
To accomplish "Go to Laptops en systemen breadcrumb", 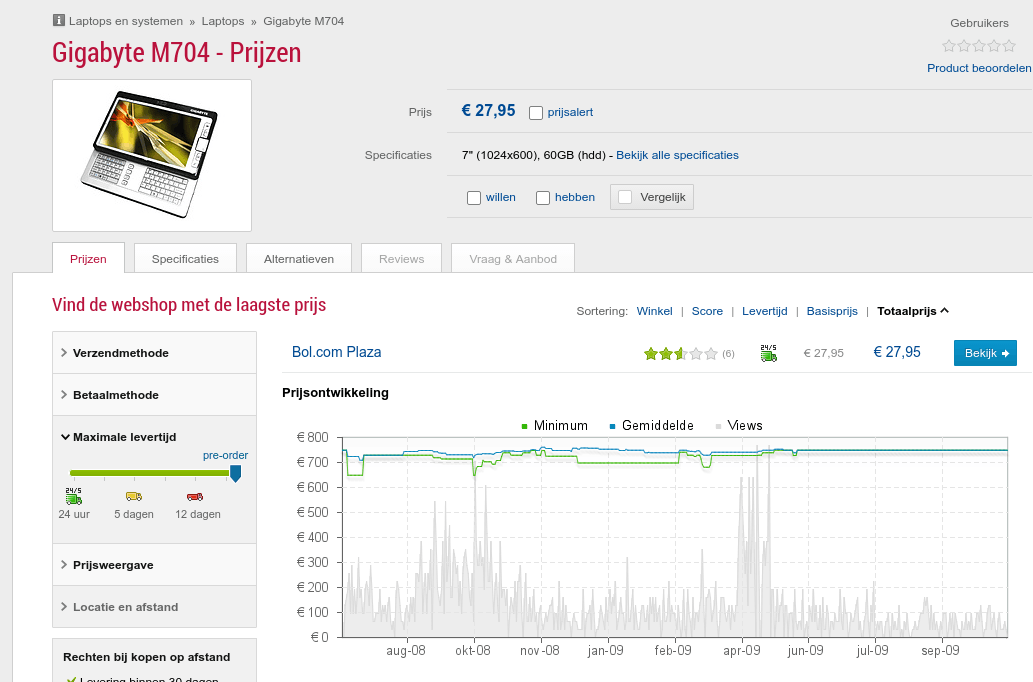I will [126, 21].
